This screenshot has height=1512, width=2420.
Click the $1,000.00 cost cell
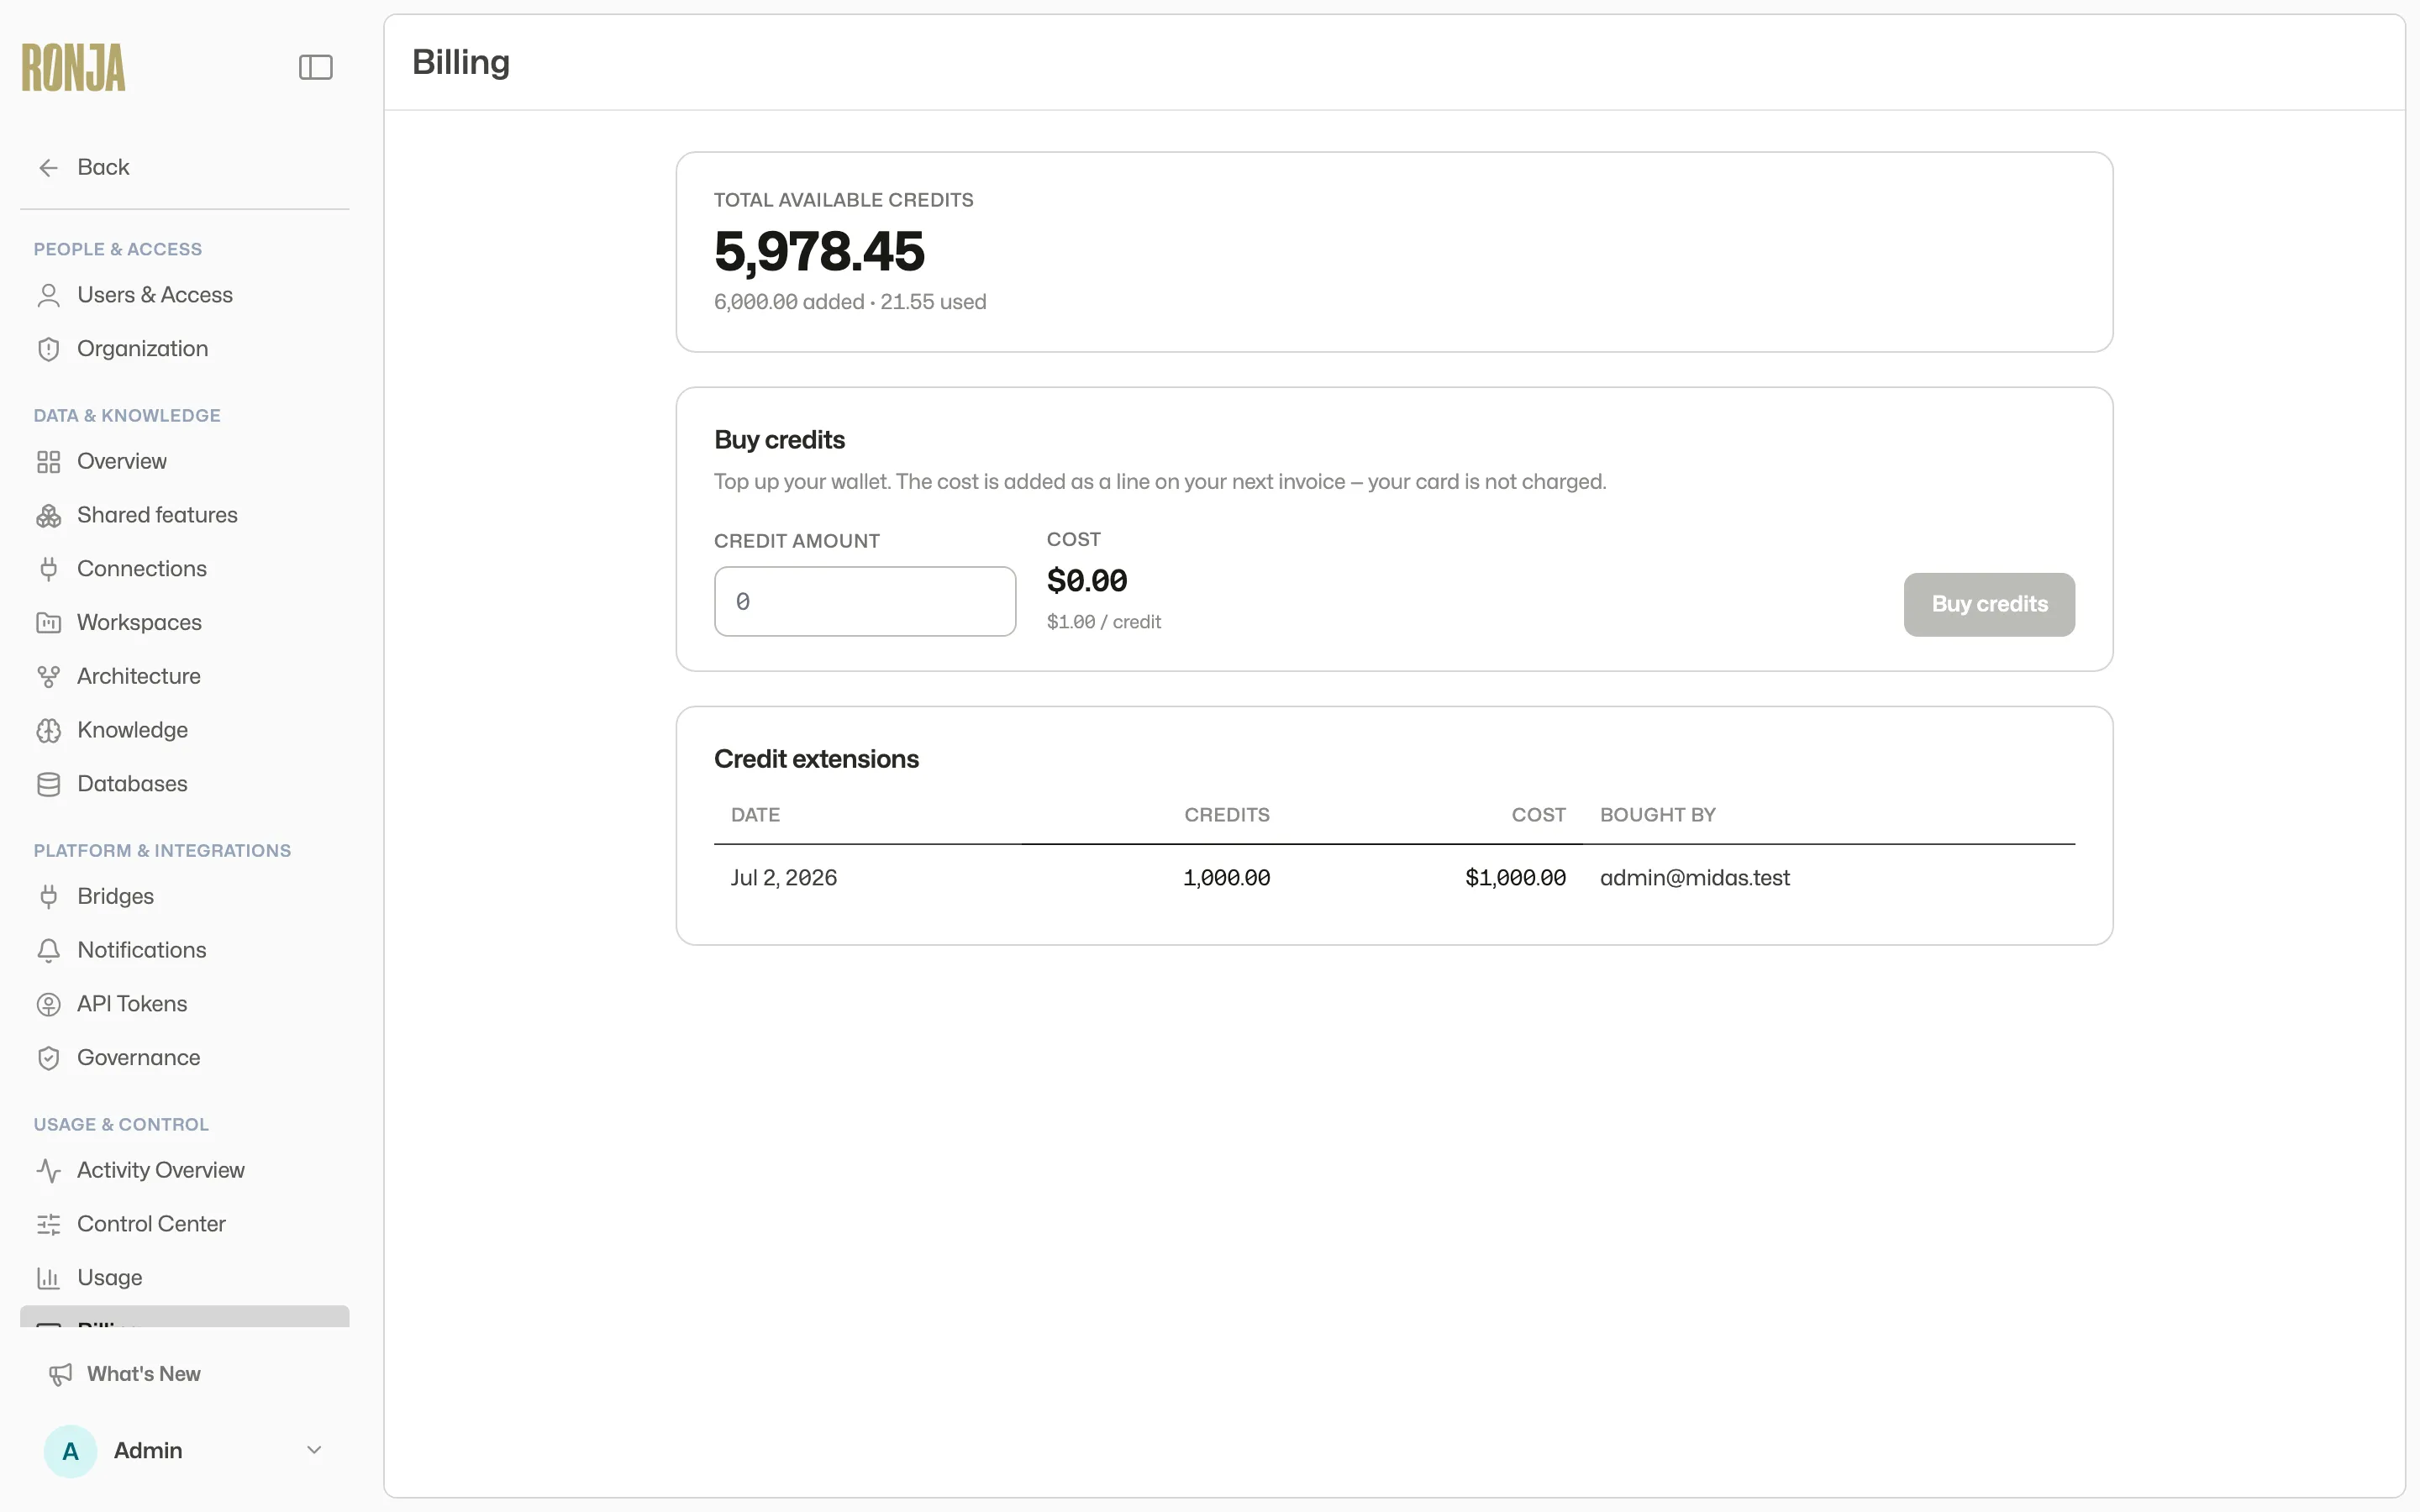[1515, 878]
